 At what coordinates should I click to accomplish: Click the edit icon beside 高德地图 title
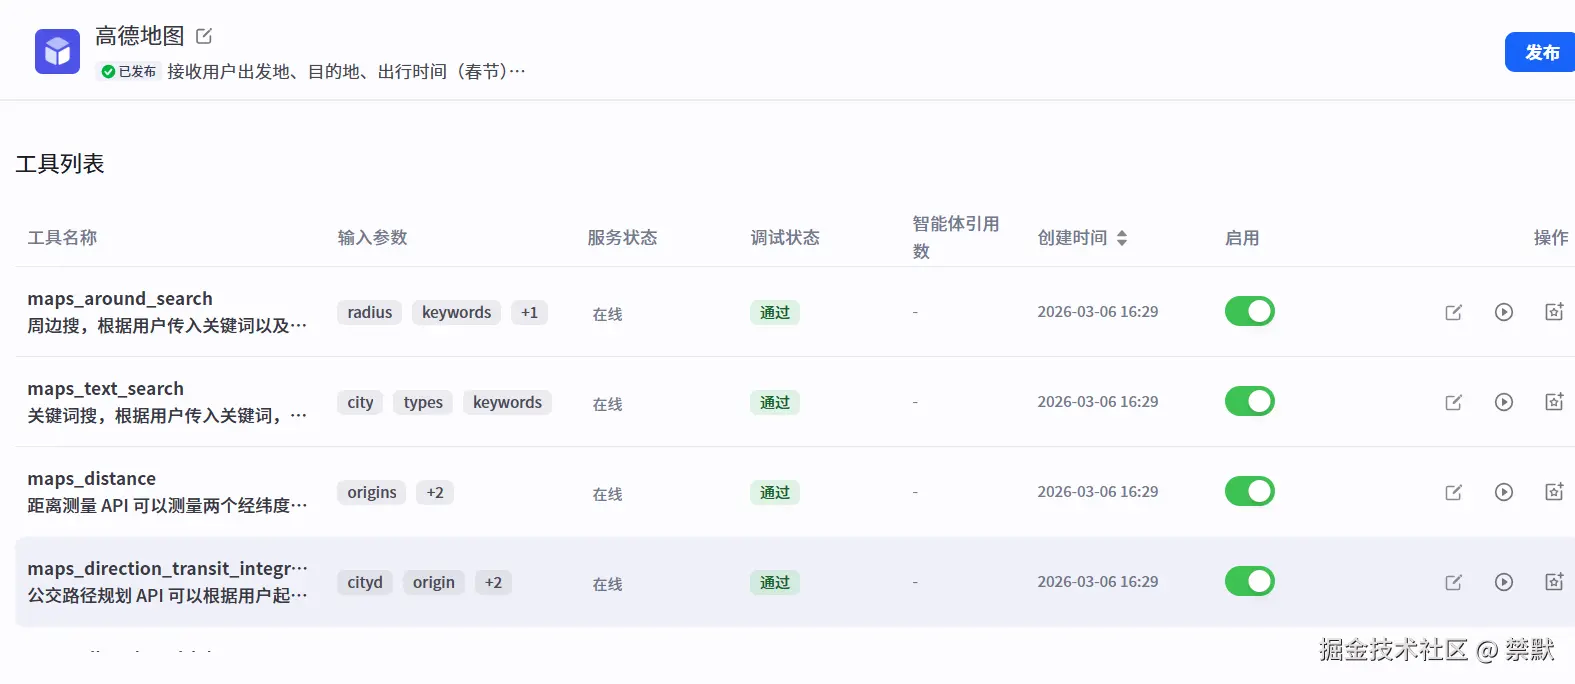(204, 36)
